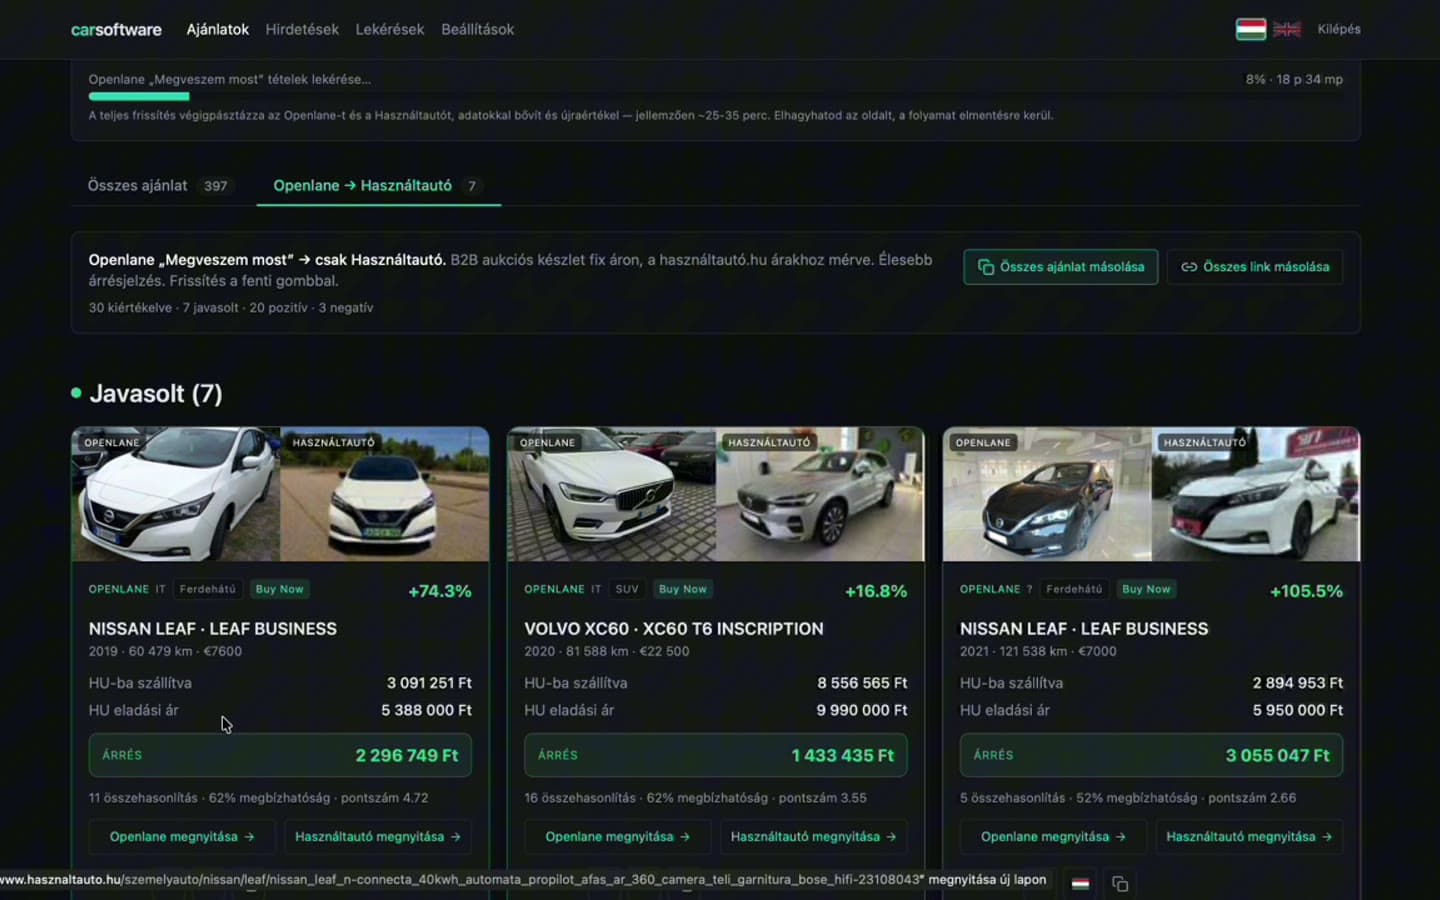Open the Ajánlatok menu

coord(217,29)
